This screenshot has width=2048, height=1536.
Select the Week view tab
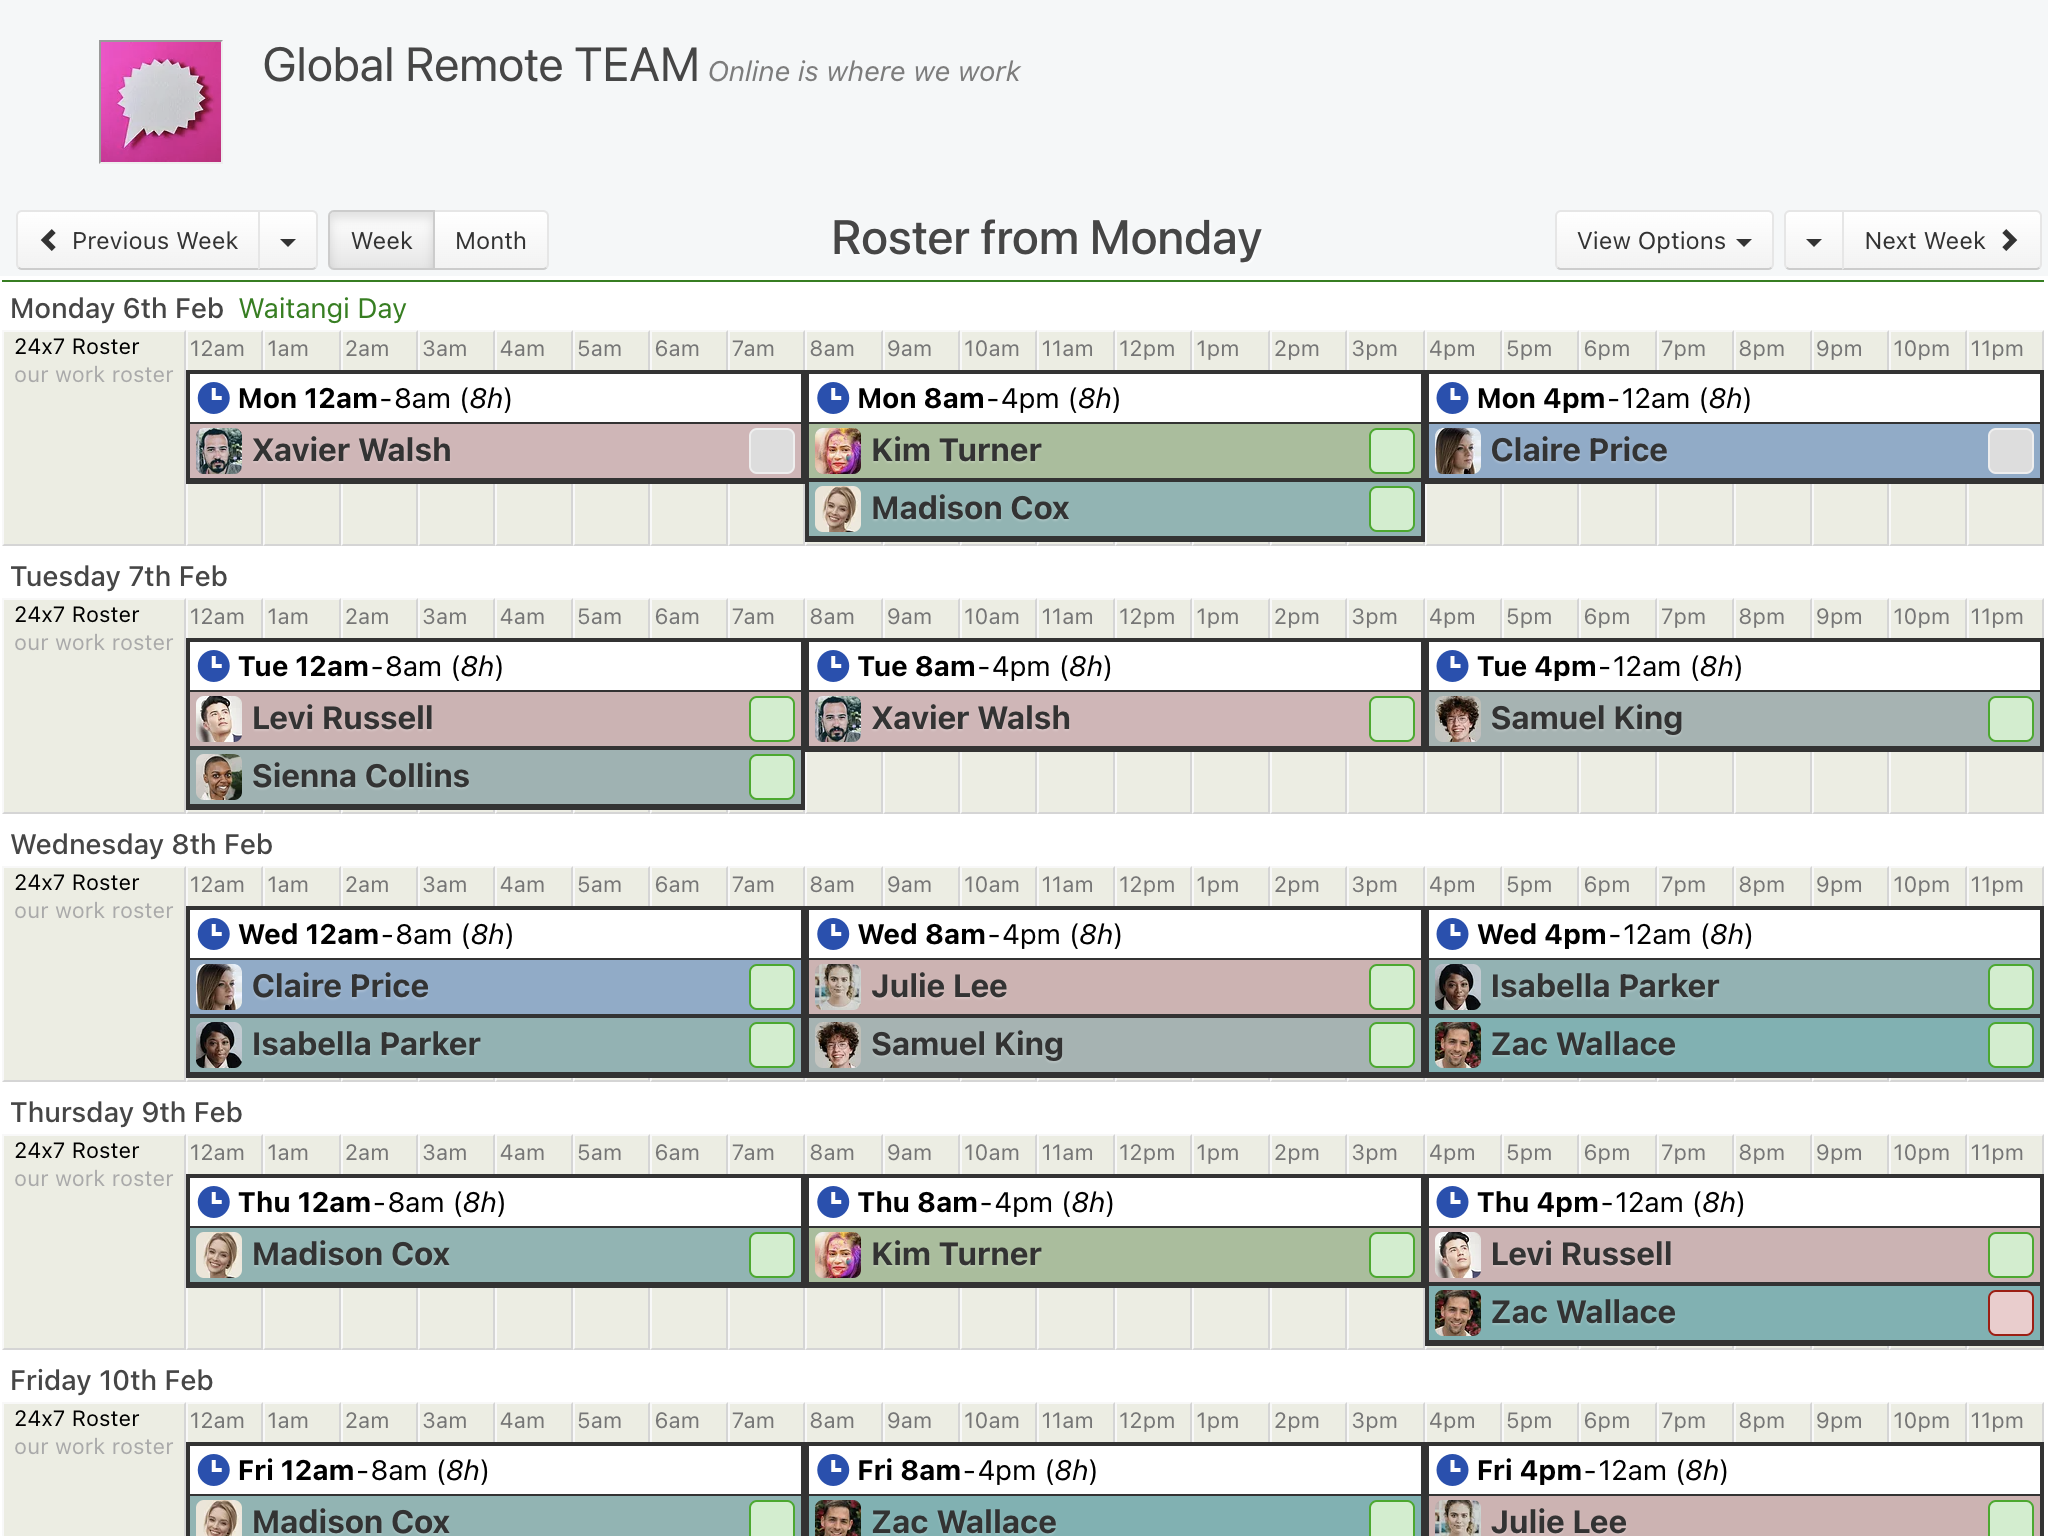pyautogui.click(x=381, y=241)
